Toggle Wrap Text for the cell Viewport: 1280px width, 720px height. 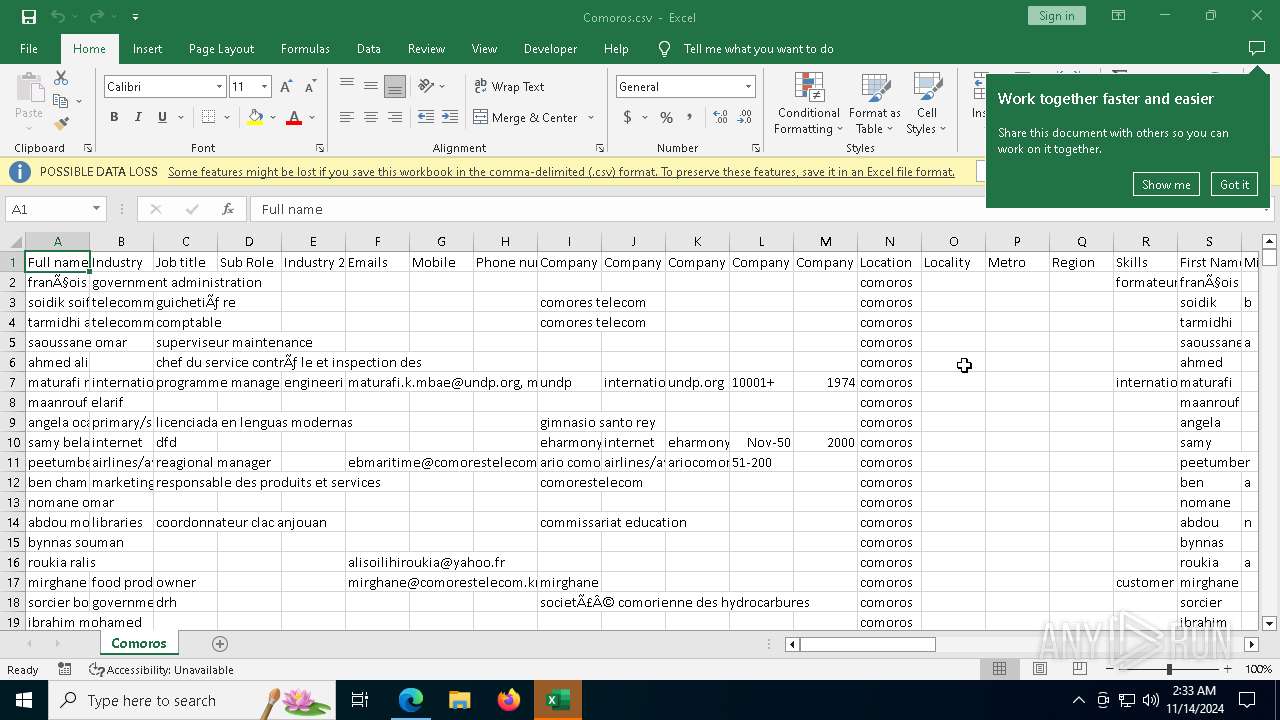[x=510, y=86]
